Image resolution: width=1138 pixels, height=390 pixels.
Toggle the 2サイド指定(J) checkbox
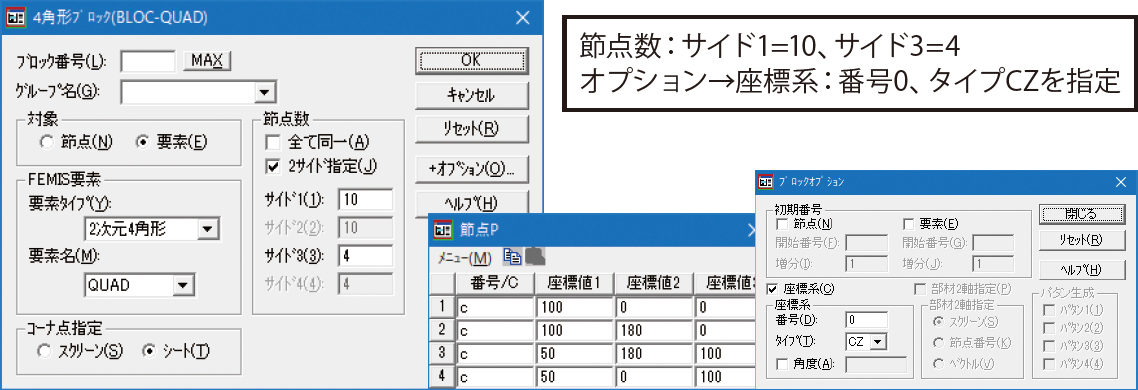(273, 166)
